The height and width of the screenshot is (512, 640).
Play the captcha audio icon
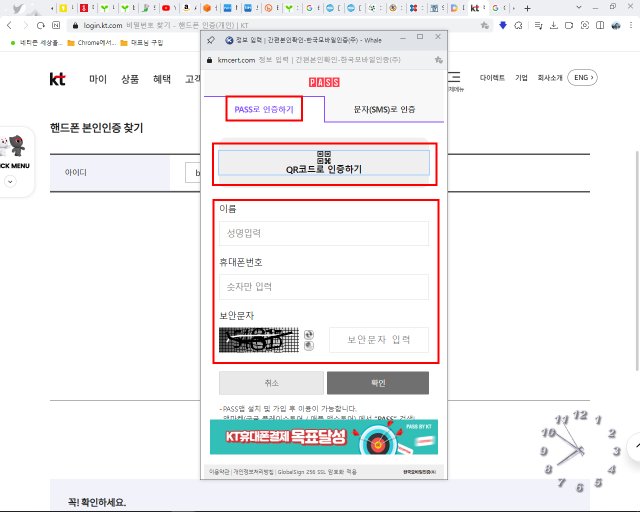pos(309,346)
